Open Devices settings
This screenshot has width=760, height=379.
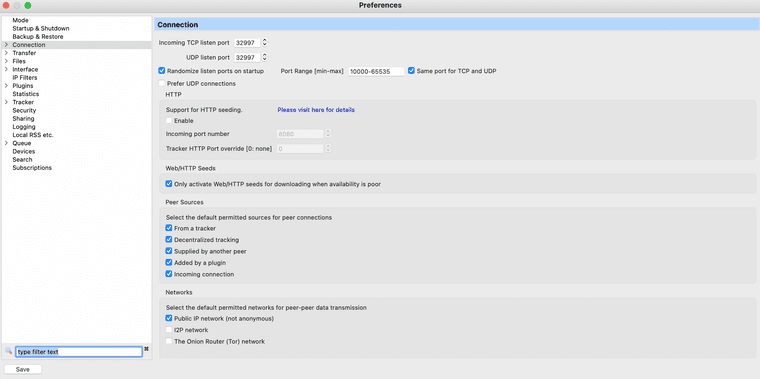coord(24,151)
